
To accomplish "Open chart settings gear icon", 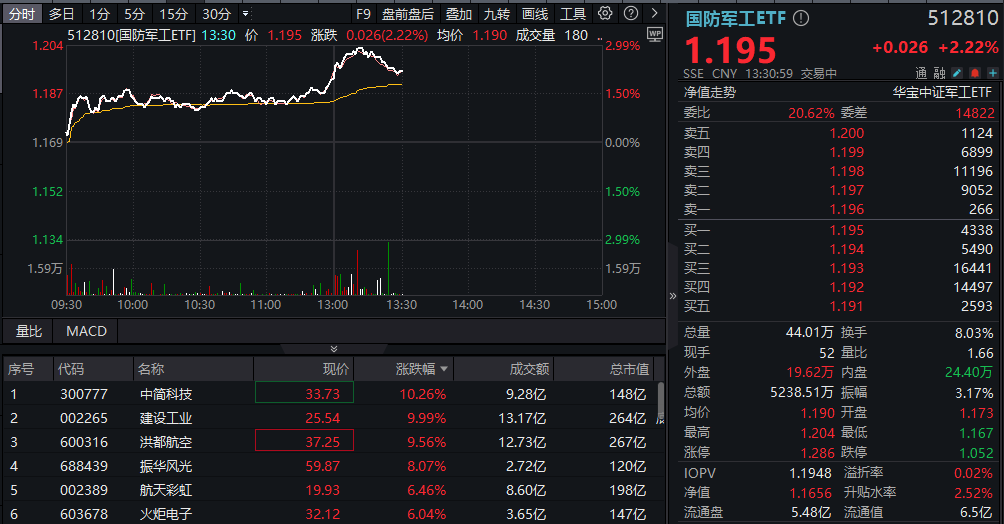I will [x=604, y=13].
